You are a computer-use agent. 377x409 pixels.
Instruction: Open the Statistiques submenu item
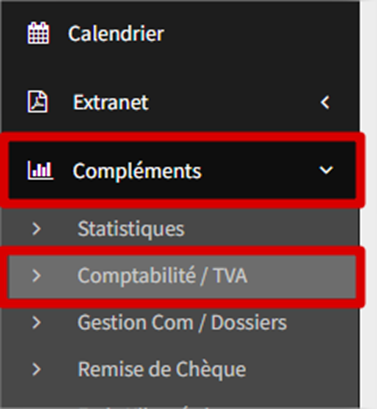coord(131,229)
